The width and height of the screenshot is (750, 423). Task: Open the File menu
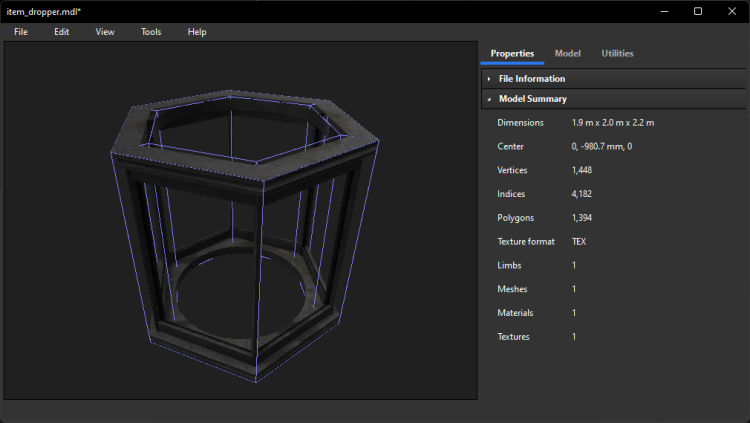click(20, 32)
